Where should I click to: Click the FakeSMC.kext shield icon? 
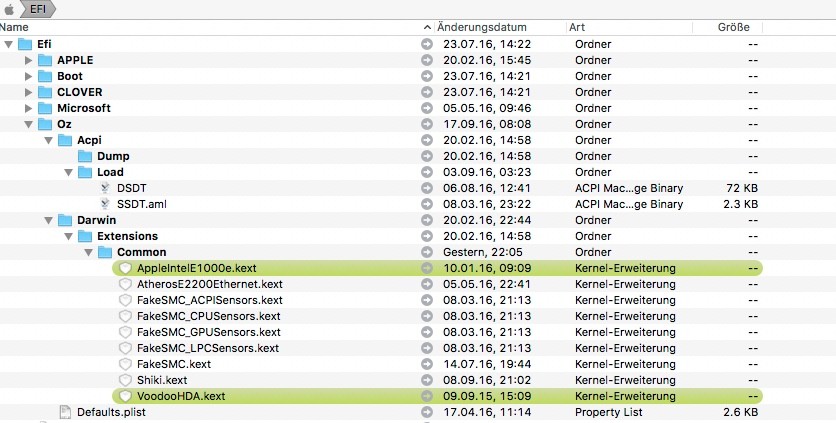125,364
